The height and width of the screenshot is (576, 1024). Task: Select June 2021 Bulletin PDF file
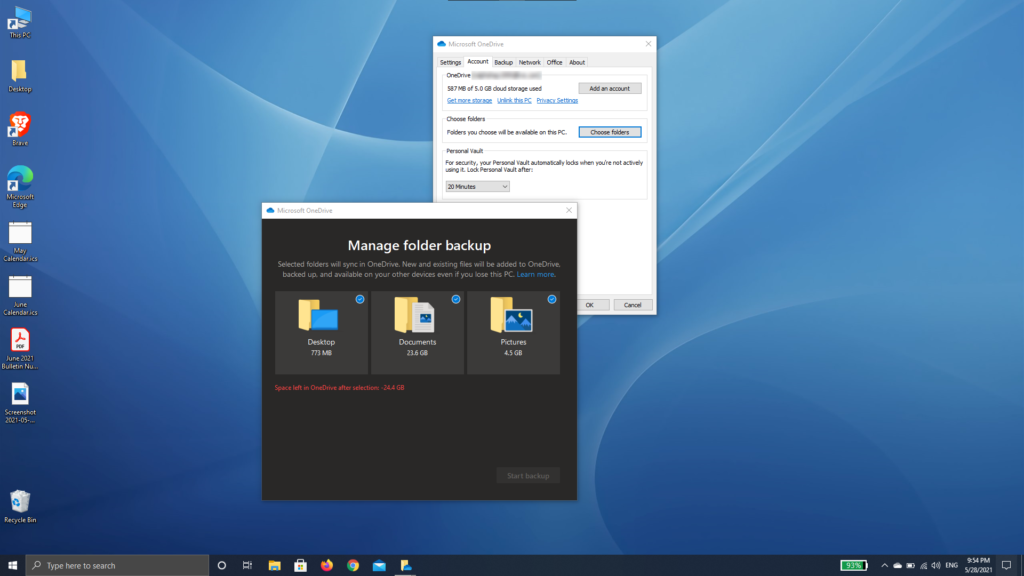pyautogui.click(x=20, y=349)
